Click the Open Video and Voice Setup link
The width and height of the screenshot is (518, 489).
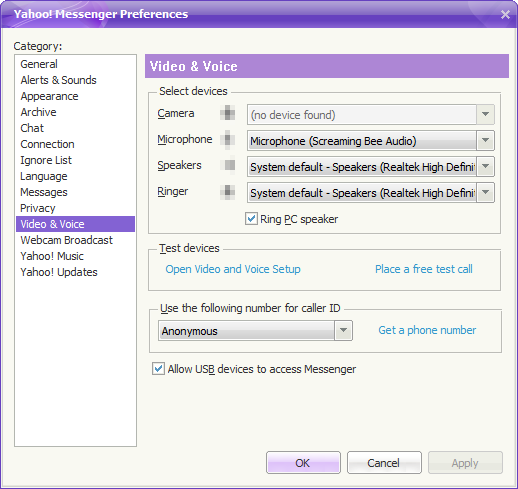tap(233, 269)
